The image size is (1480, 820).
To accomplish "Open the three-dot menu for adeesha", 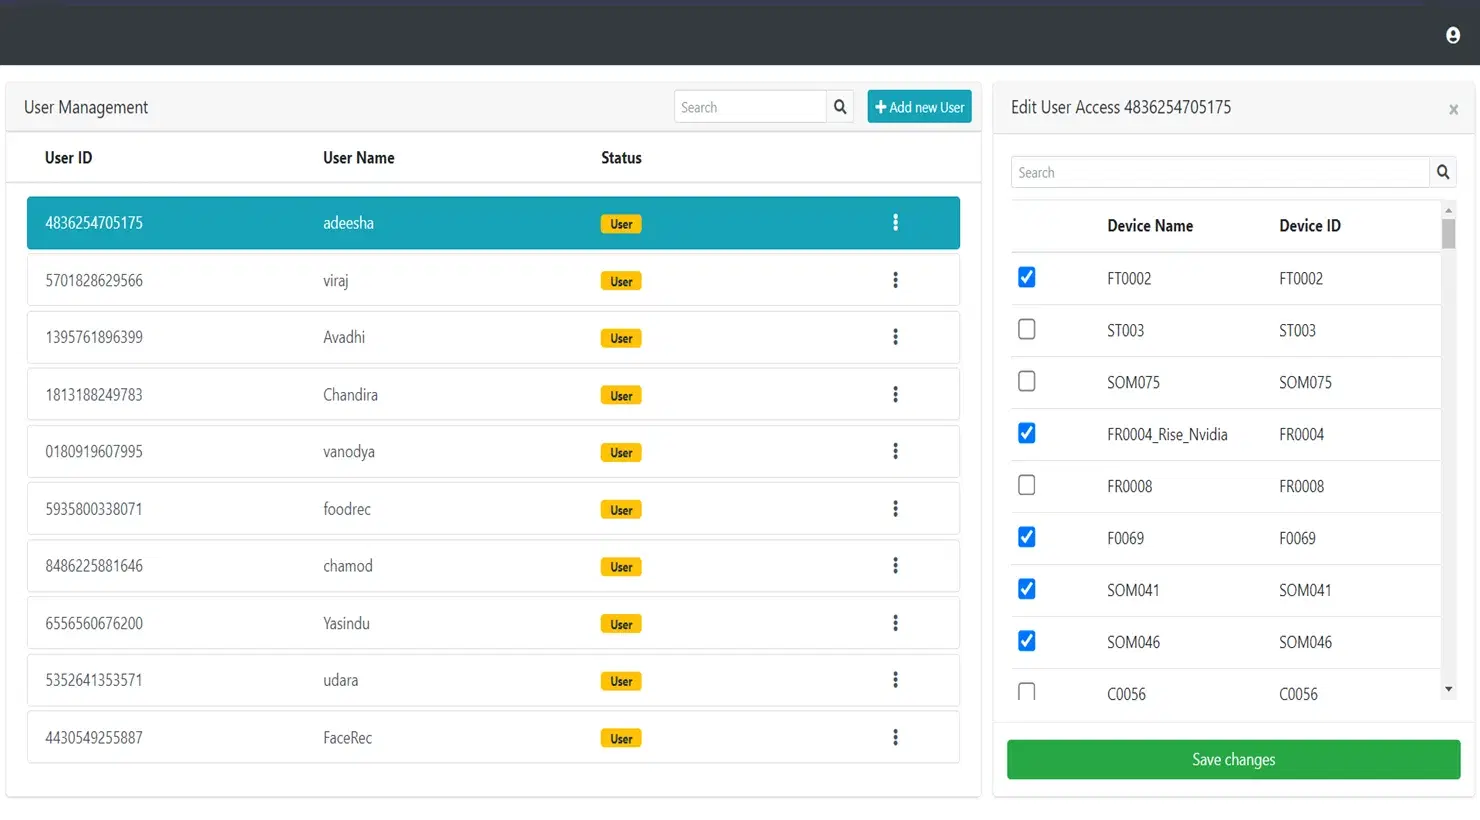I will coord(895,222).
